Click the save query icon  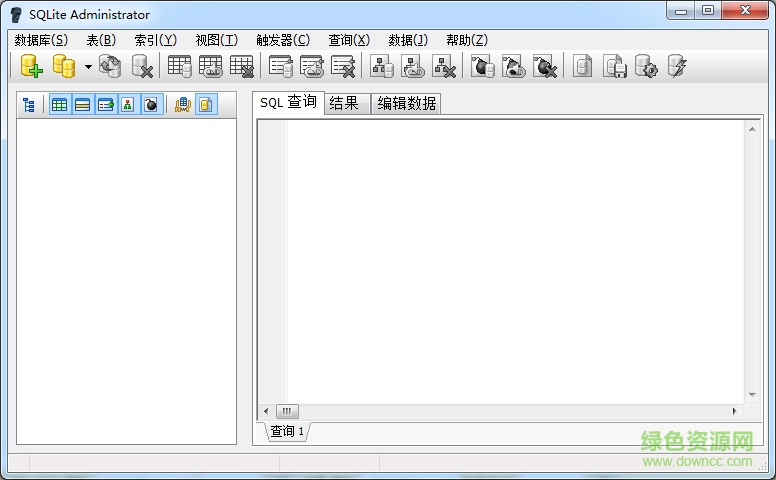[x=615, y=66]
